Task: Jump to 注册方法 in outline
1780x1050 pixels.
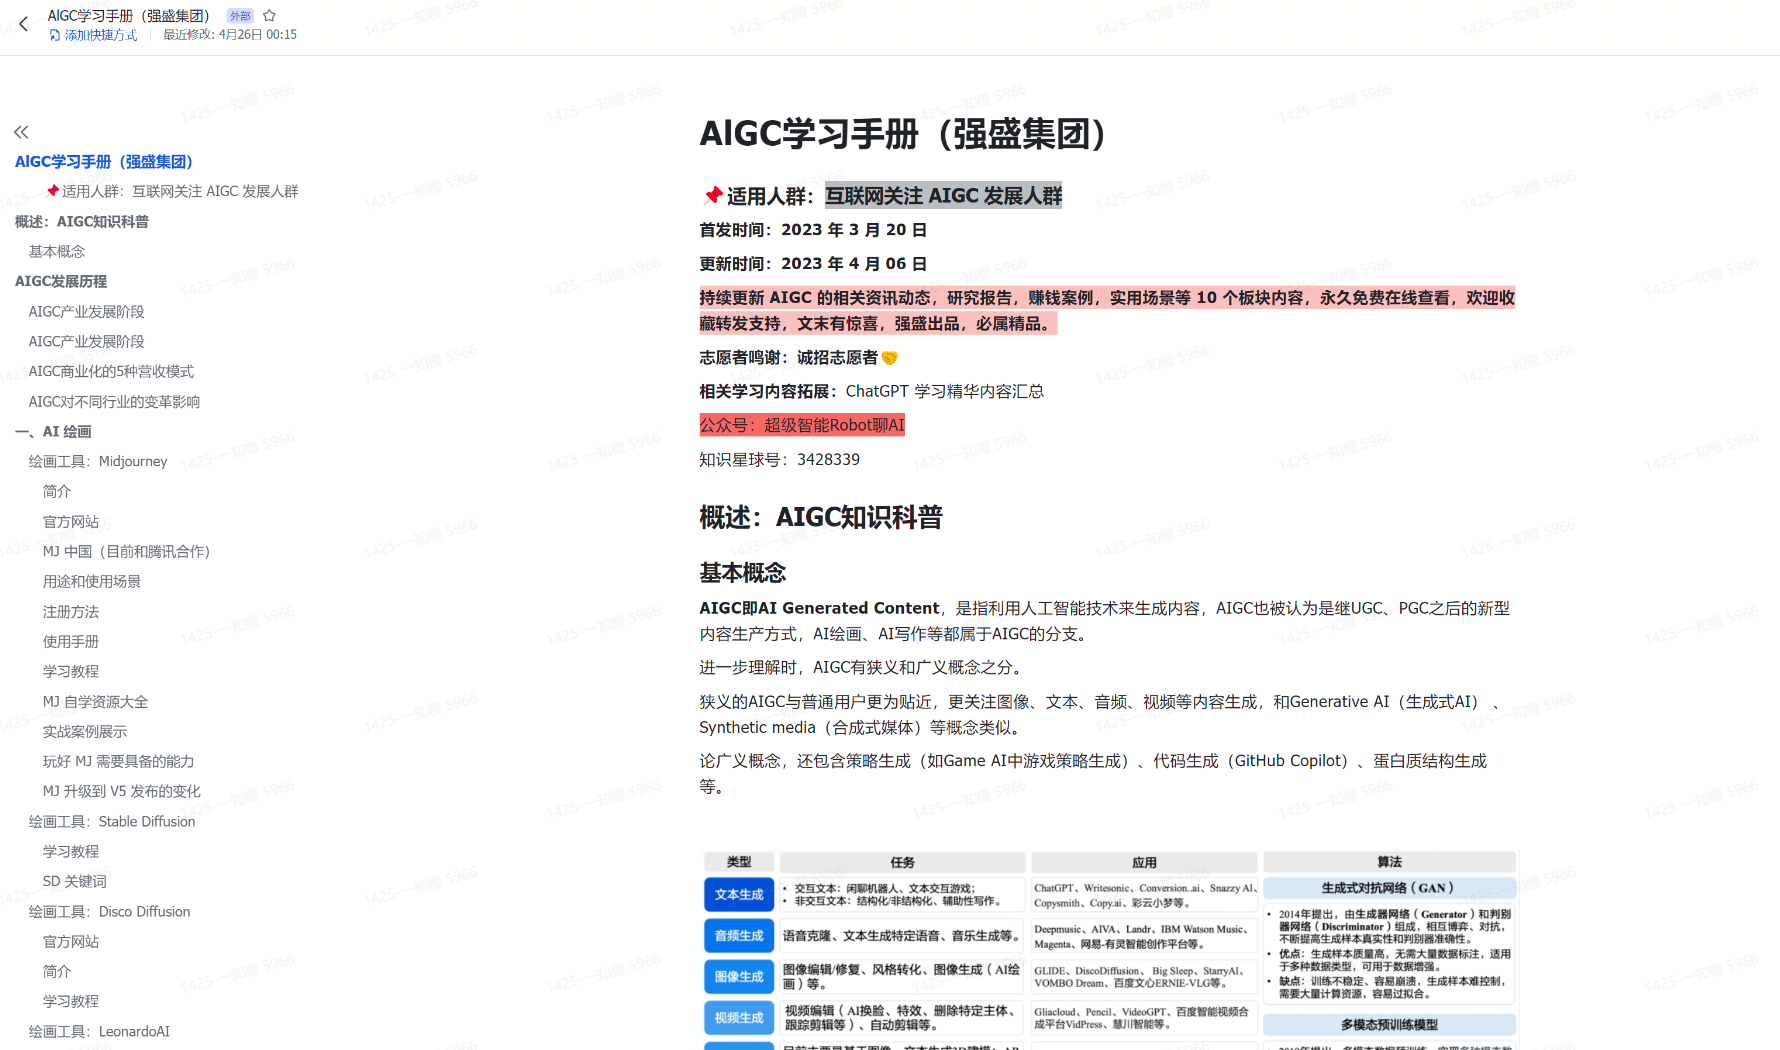Action: [x=71, y=612]
